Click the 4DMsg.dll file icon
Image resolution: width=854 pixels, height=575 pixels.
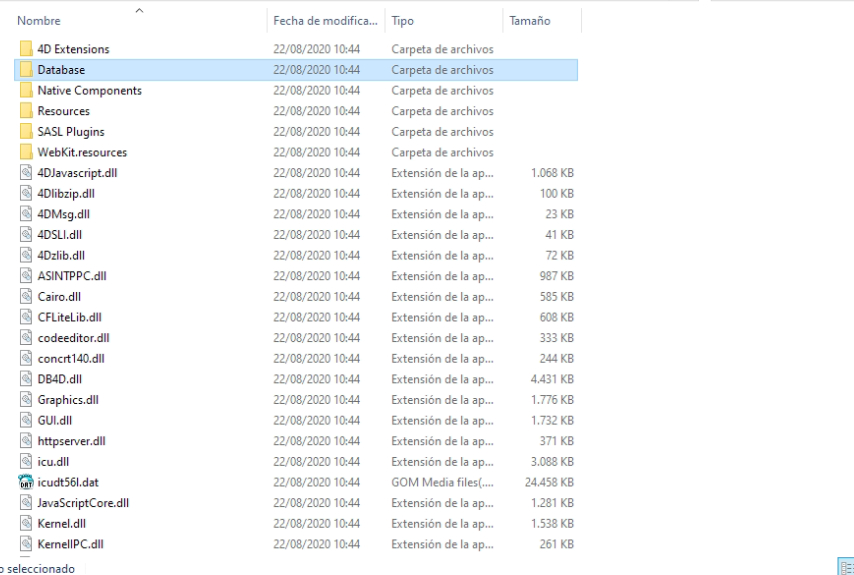pyautogui.click(x=26, y=214)
